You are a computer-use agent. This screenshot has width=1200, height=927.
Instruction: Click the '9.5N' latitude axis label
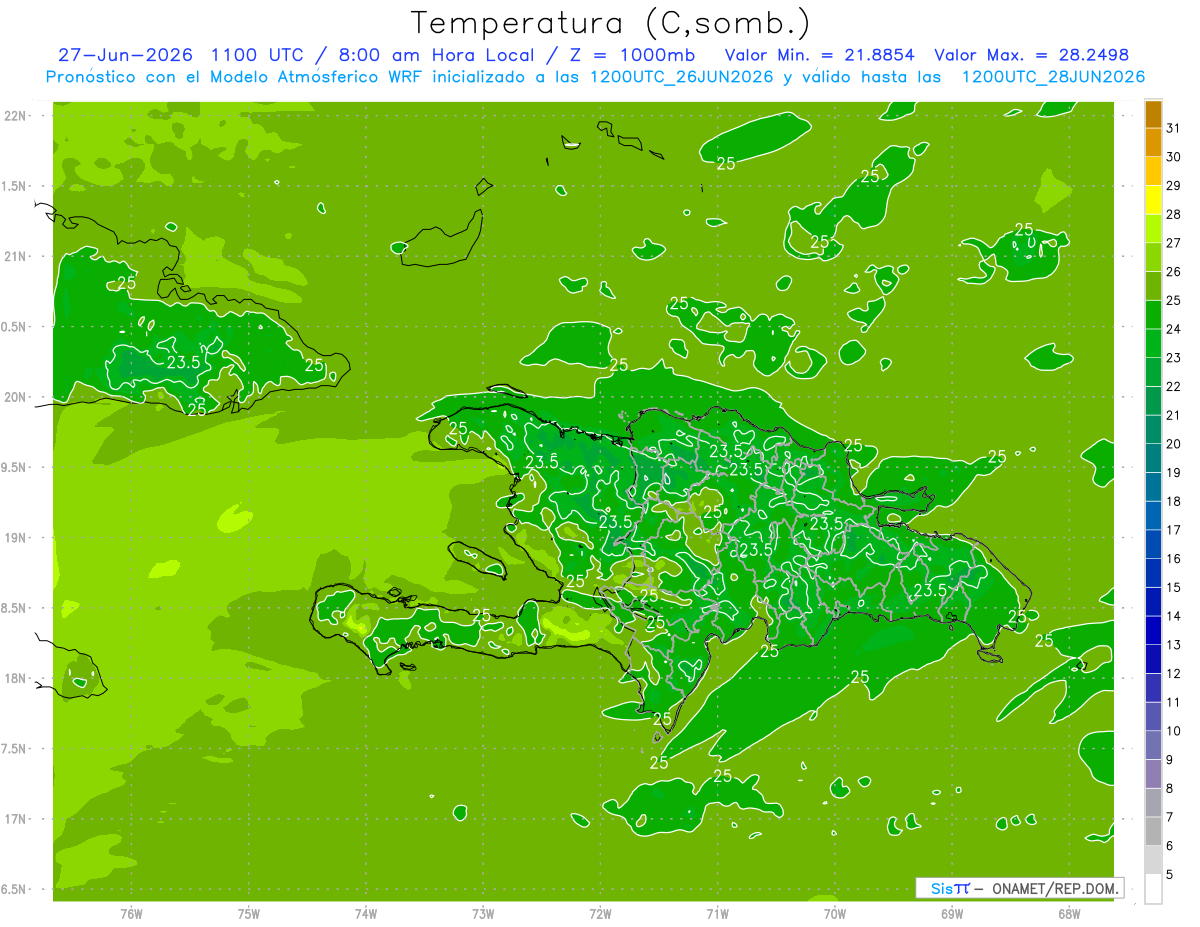[15, 467]
